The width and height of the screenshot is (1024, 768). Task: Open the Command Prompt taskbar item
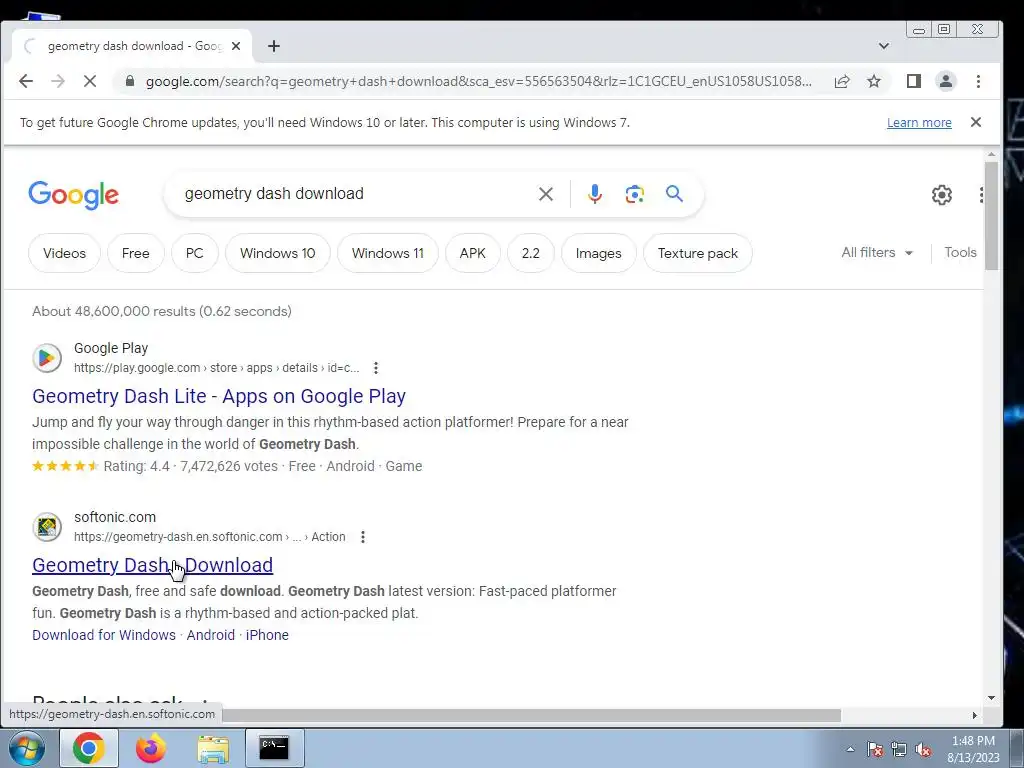(x=274, y=748)
